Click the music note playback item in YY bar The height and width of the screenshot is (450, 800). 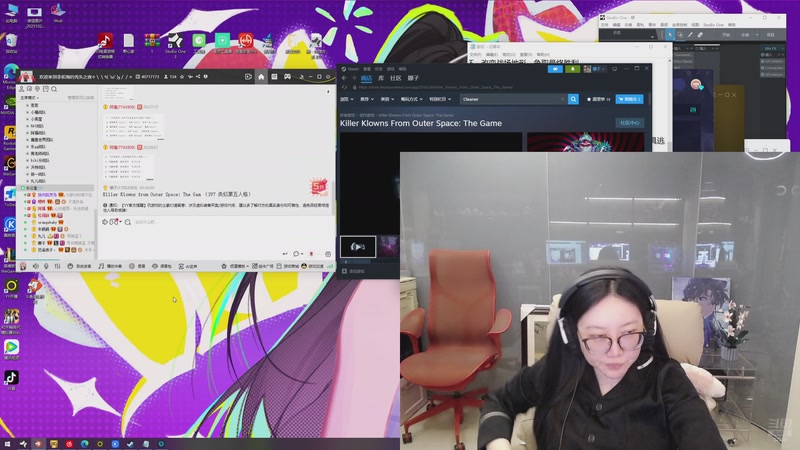pyautogui.click(x=110, y=266)
